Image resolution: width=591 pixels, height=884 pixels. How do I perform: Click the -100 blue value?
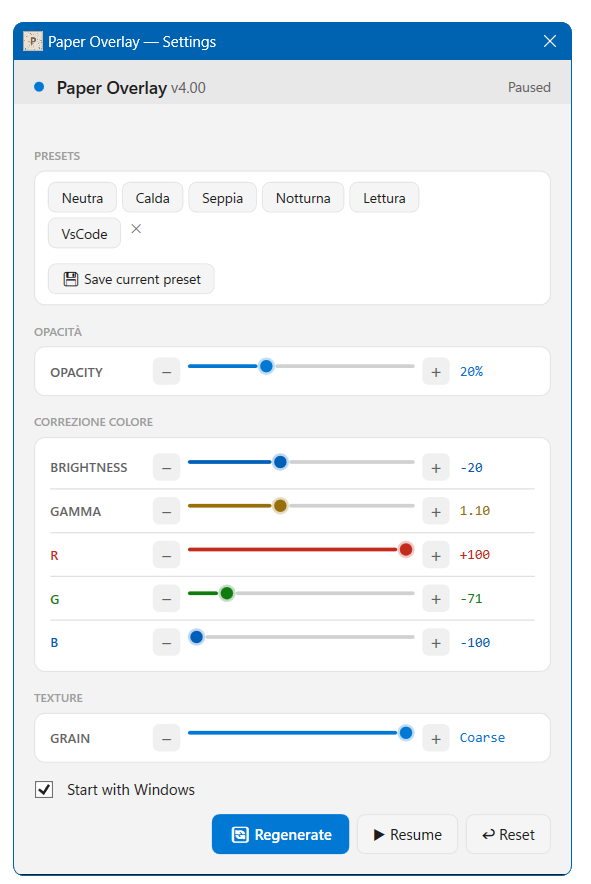pyautogui.click(x=475, y=643)
